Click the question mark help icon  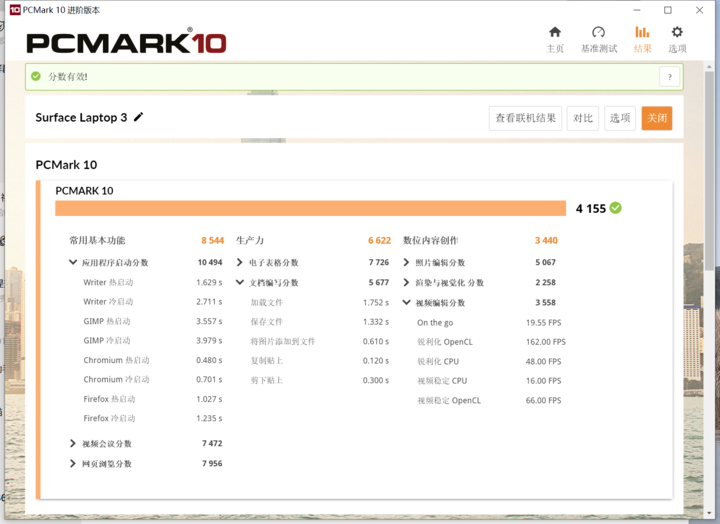(x=669, y=77)
